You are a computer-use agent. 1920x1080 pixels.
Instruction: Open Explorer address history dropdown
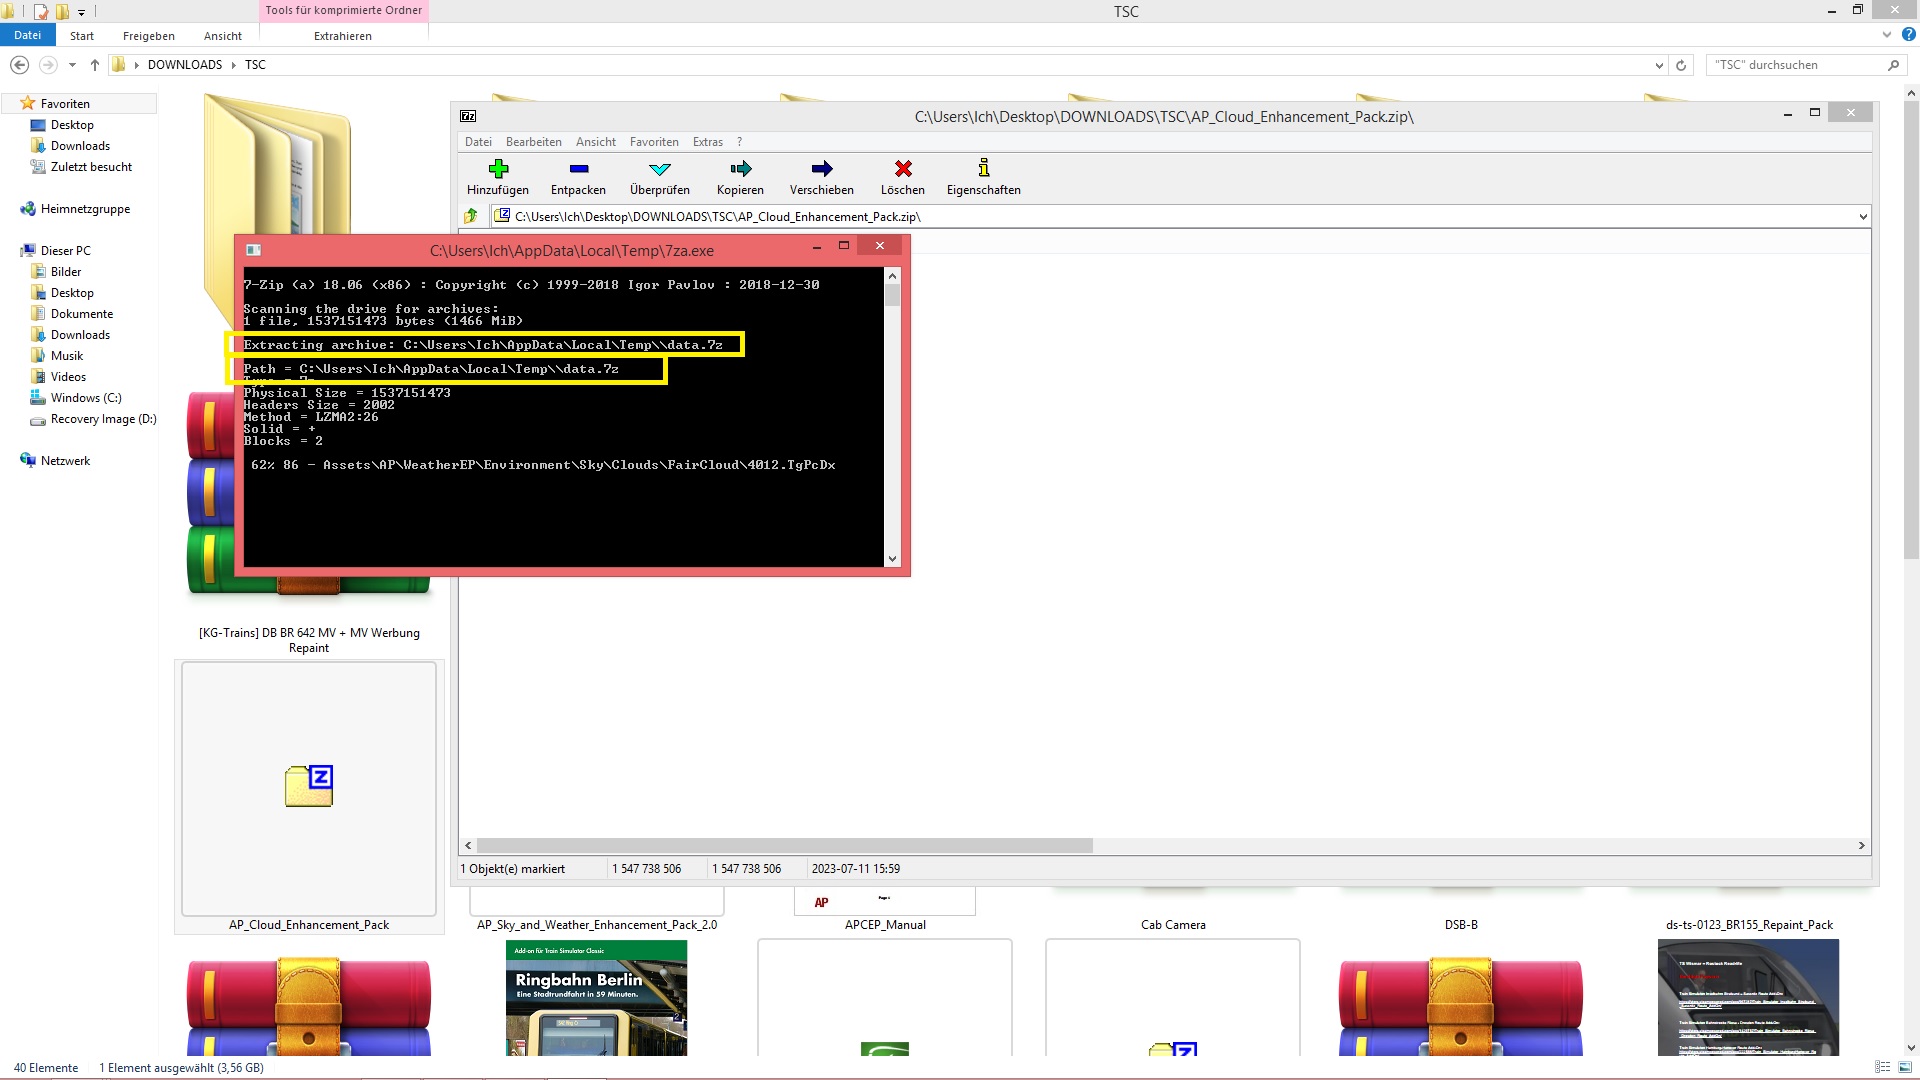pos(1659,65)
